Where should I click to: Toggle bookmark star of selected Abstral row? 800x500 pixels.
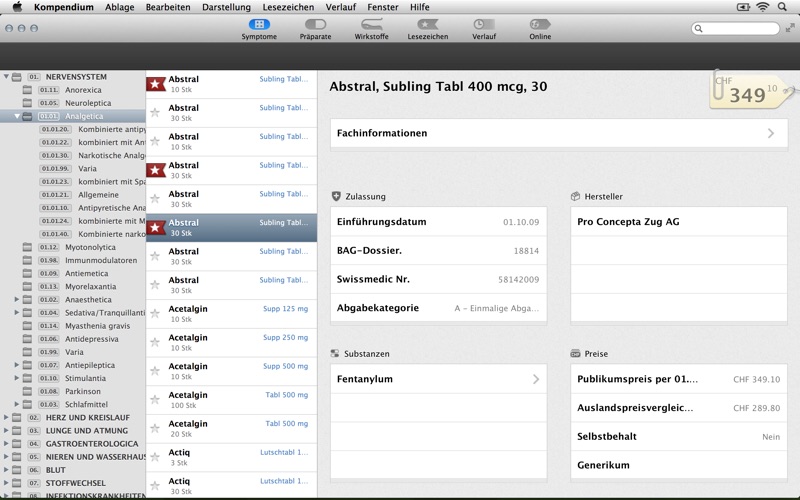coord(156,228)
